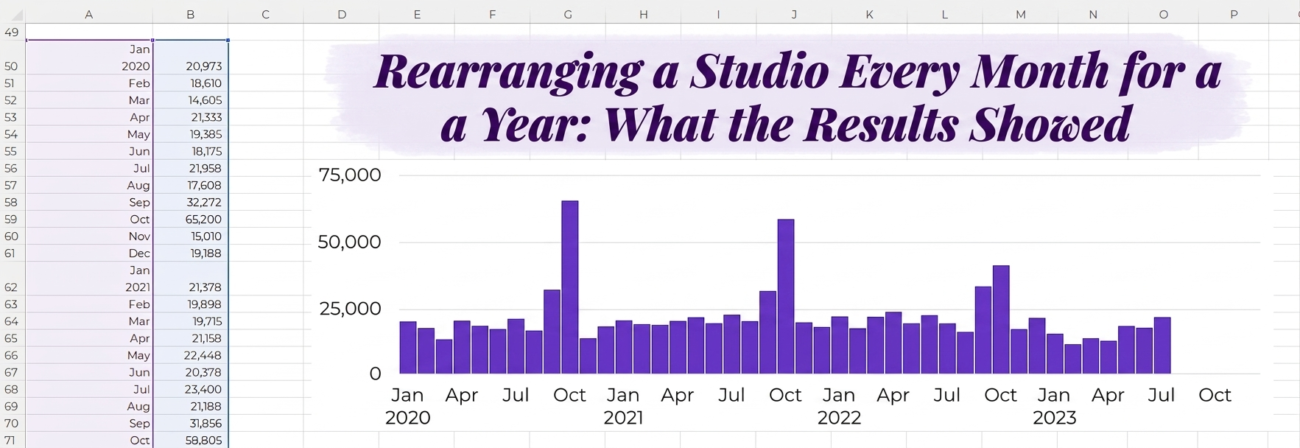Click the 0 y-axis label

pos(376,374)
